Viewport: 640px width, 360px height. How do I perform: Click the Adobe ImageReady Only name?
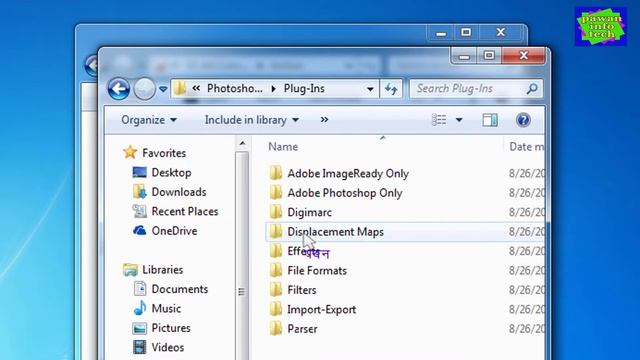348,173
